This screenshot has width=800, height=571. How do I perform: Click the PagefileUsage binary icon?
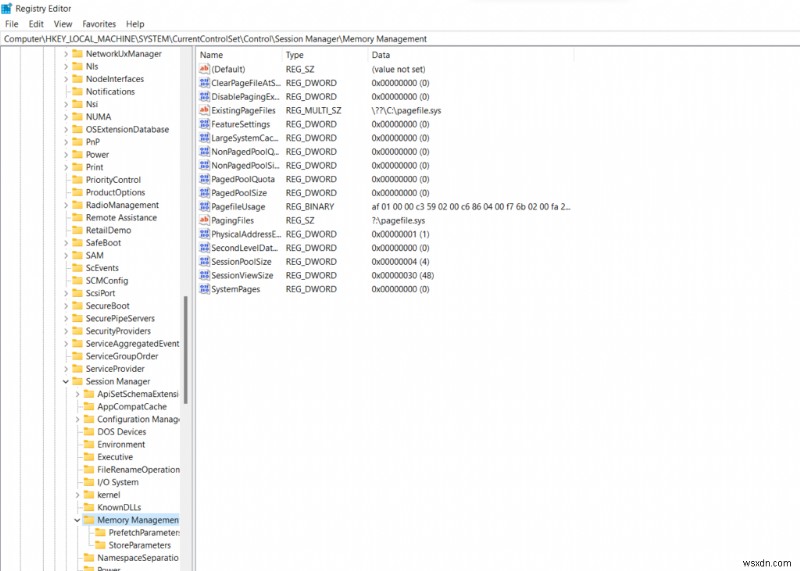(205, 207)
